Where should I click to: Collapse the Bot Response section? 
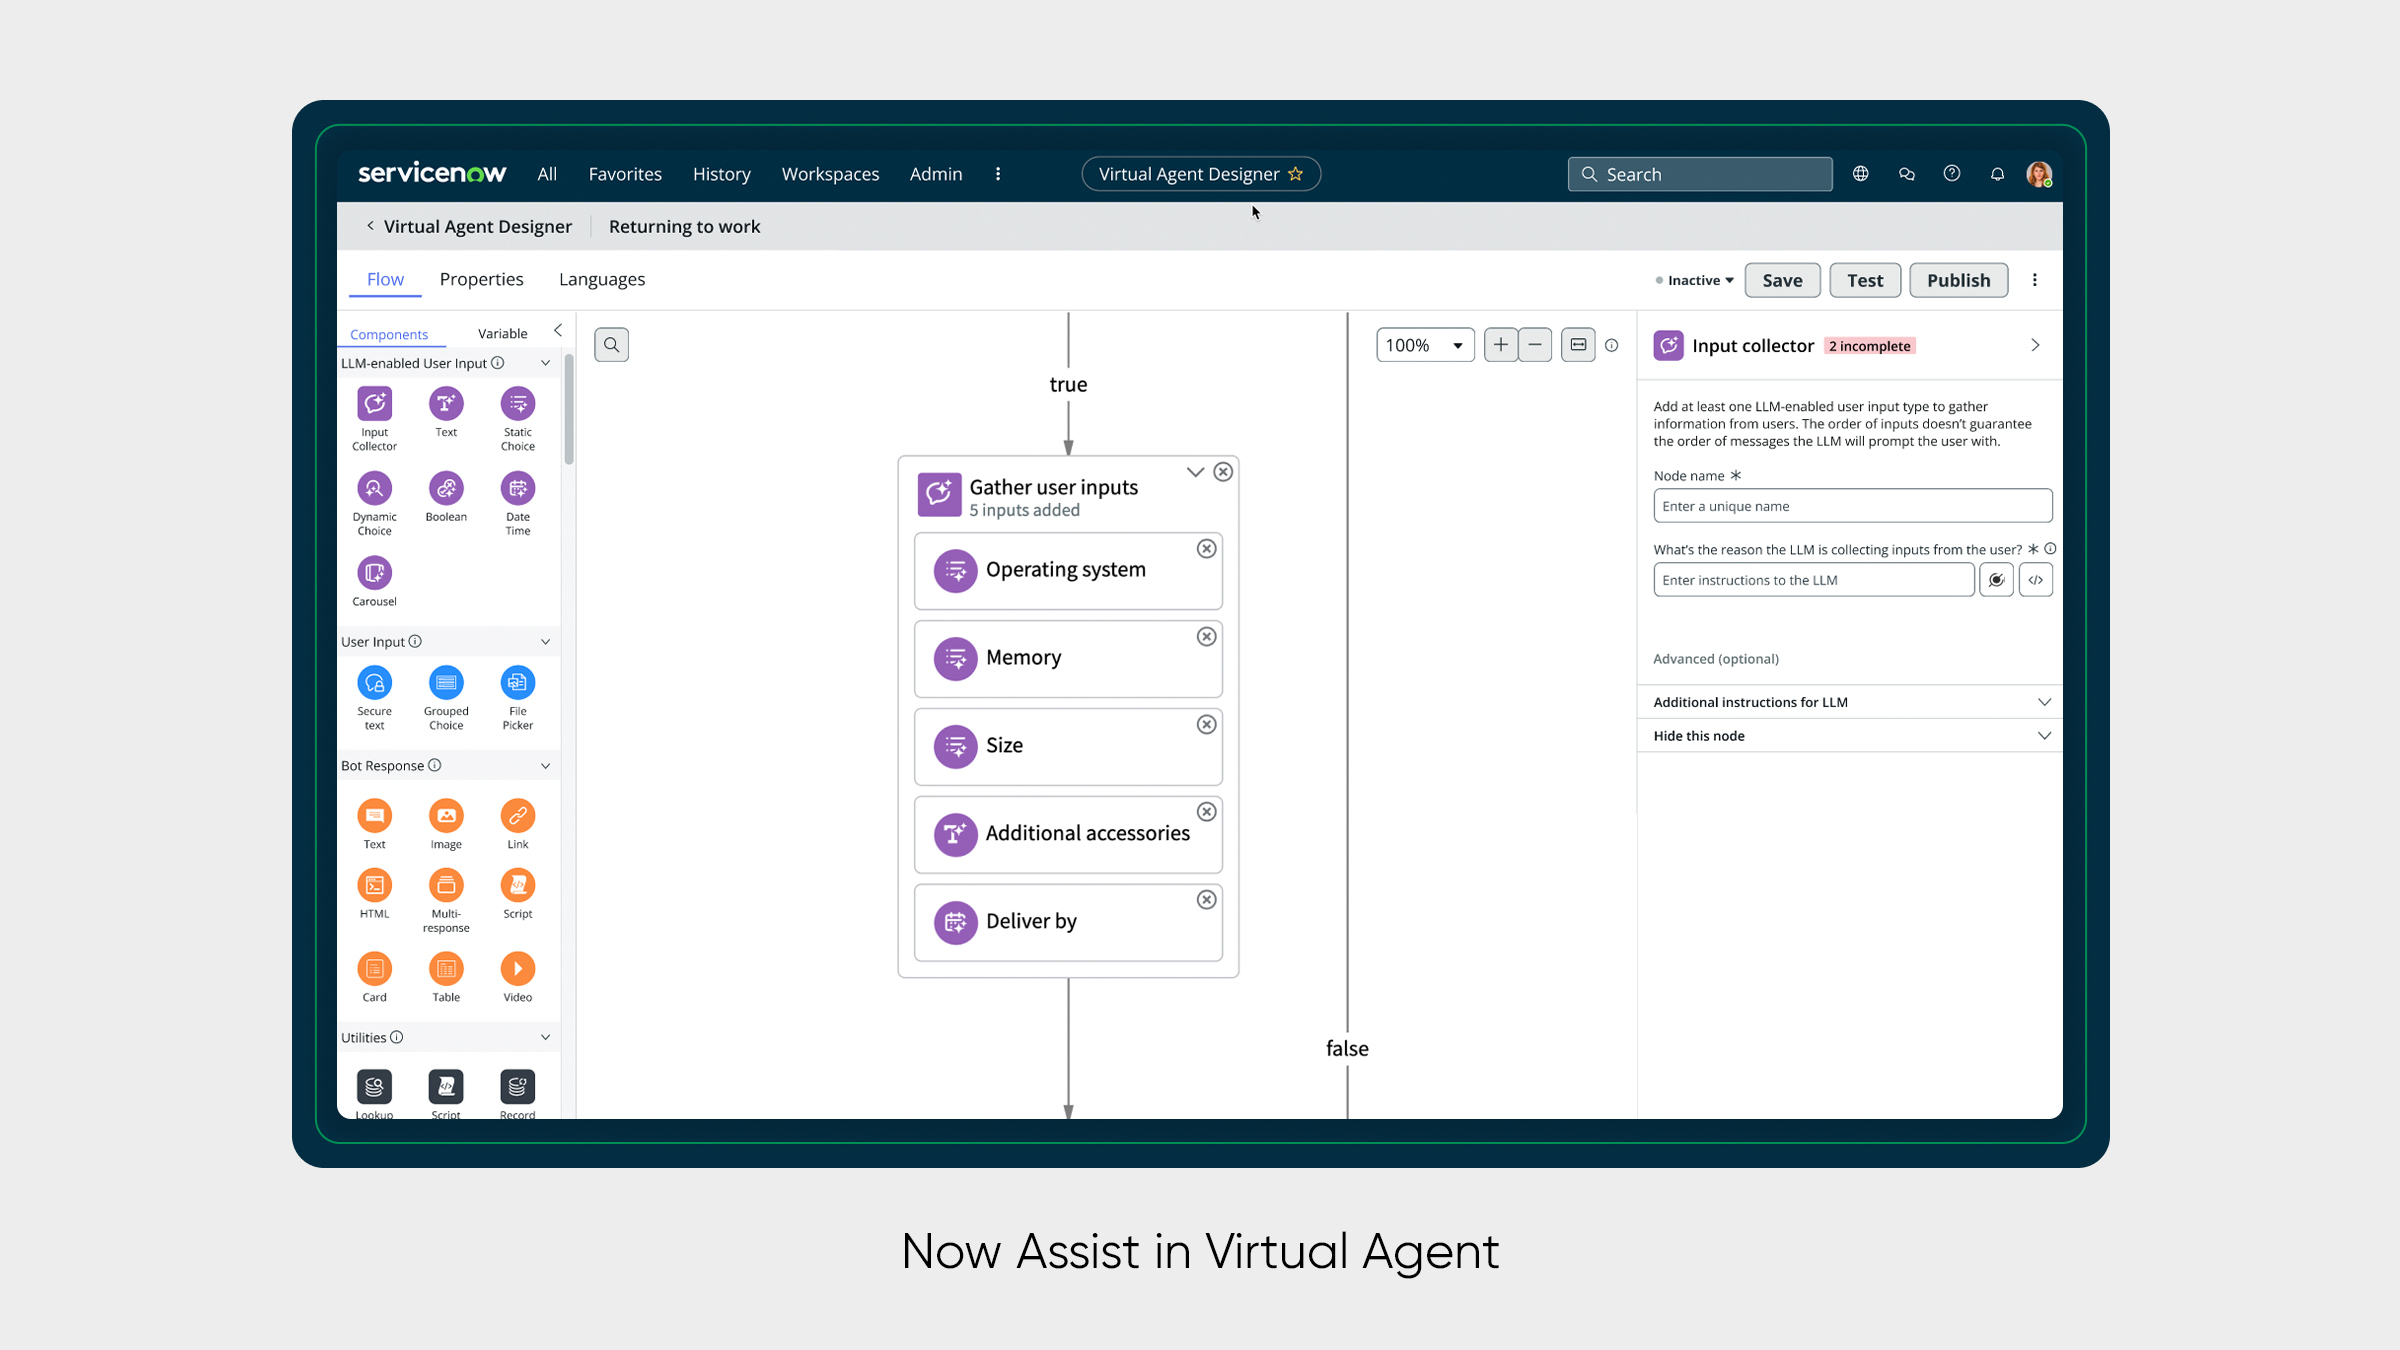point(545,766)
